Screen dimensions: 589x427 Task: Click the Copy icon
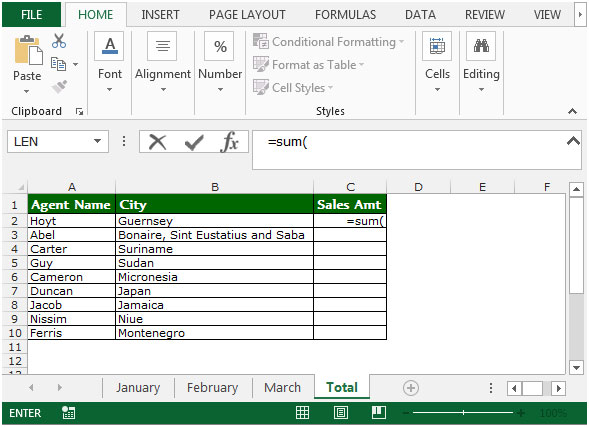pyautogui.click(x=58, y=64)
